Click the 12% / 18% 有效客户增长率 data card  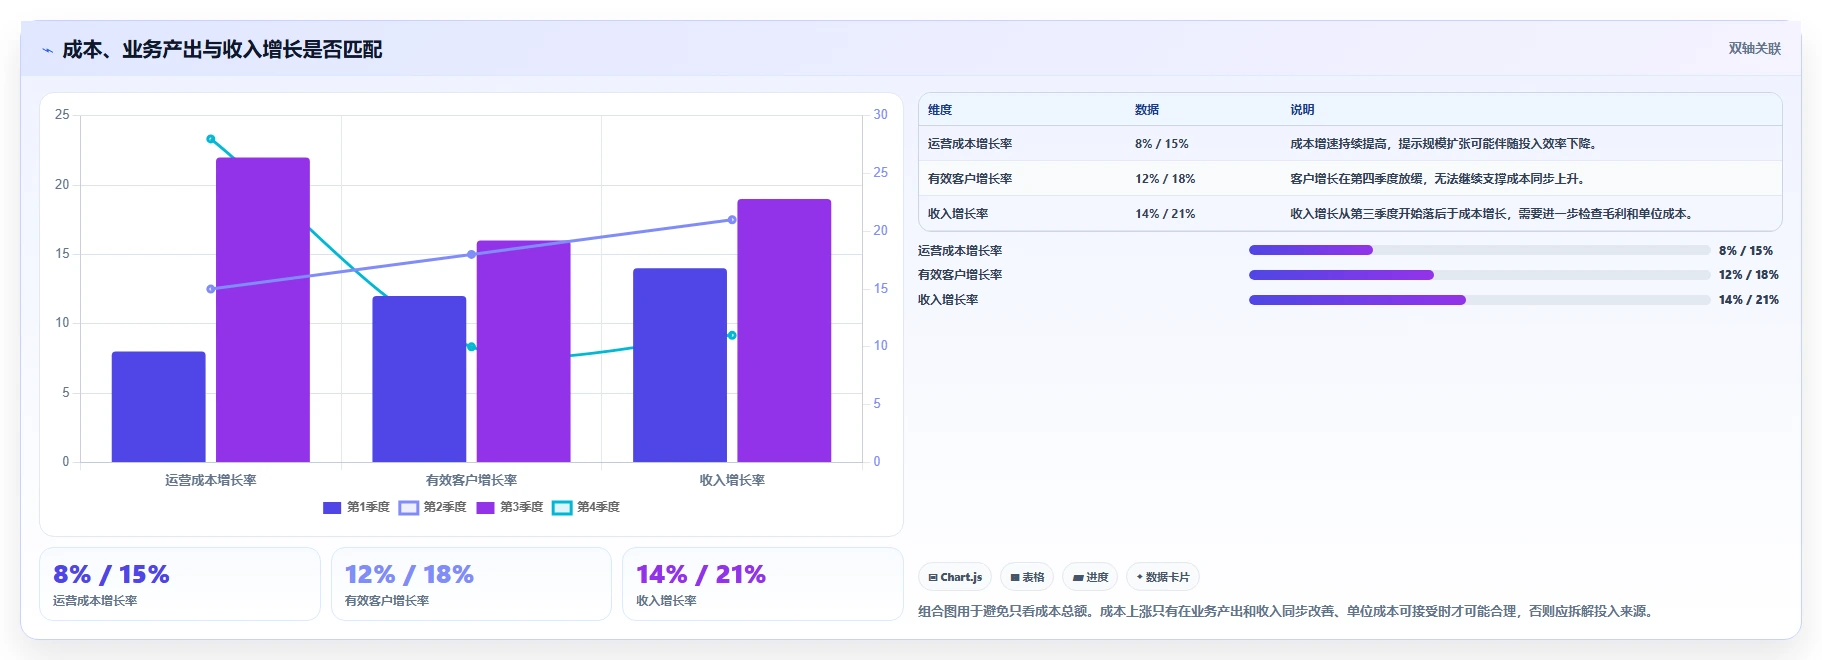[471, 584]
